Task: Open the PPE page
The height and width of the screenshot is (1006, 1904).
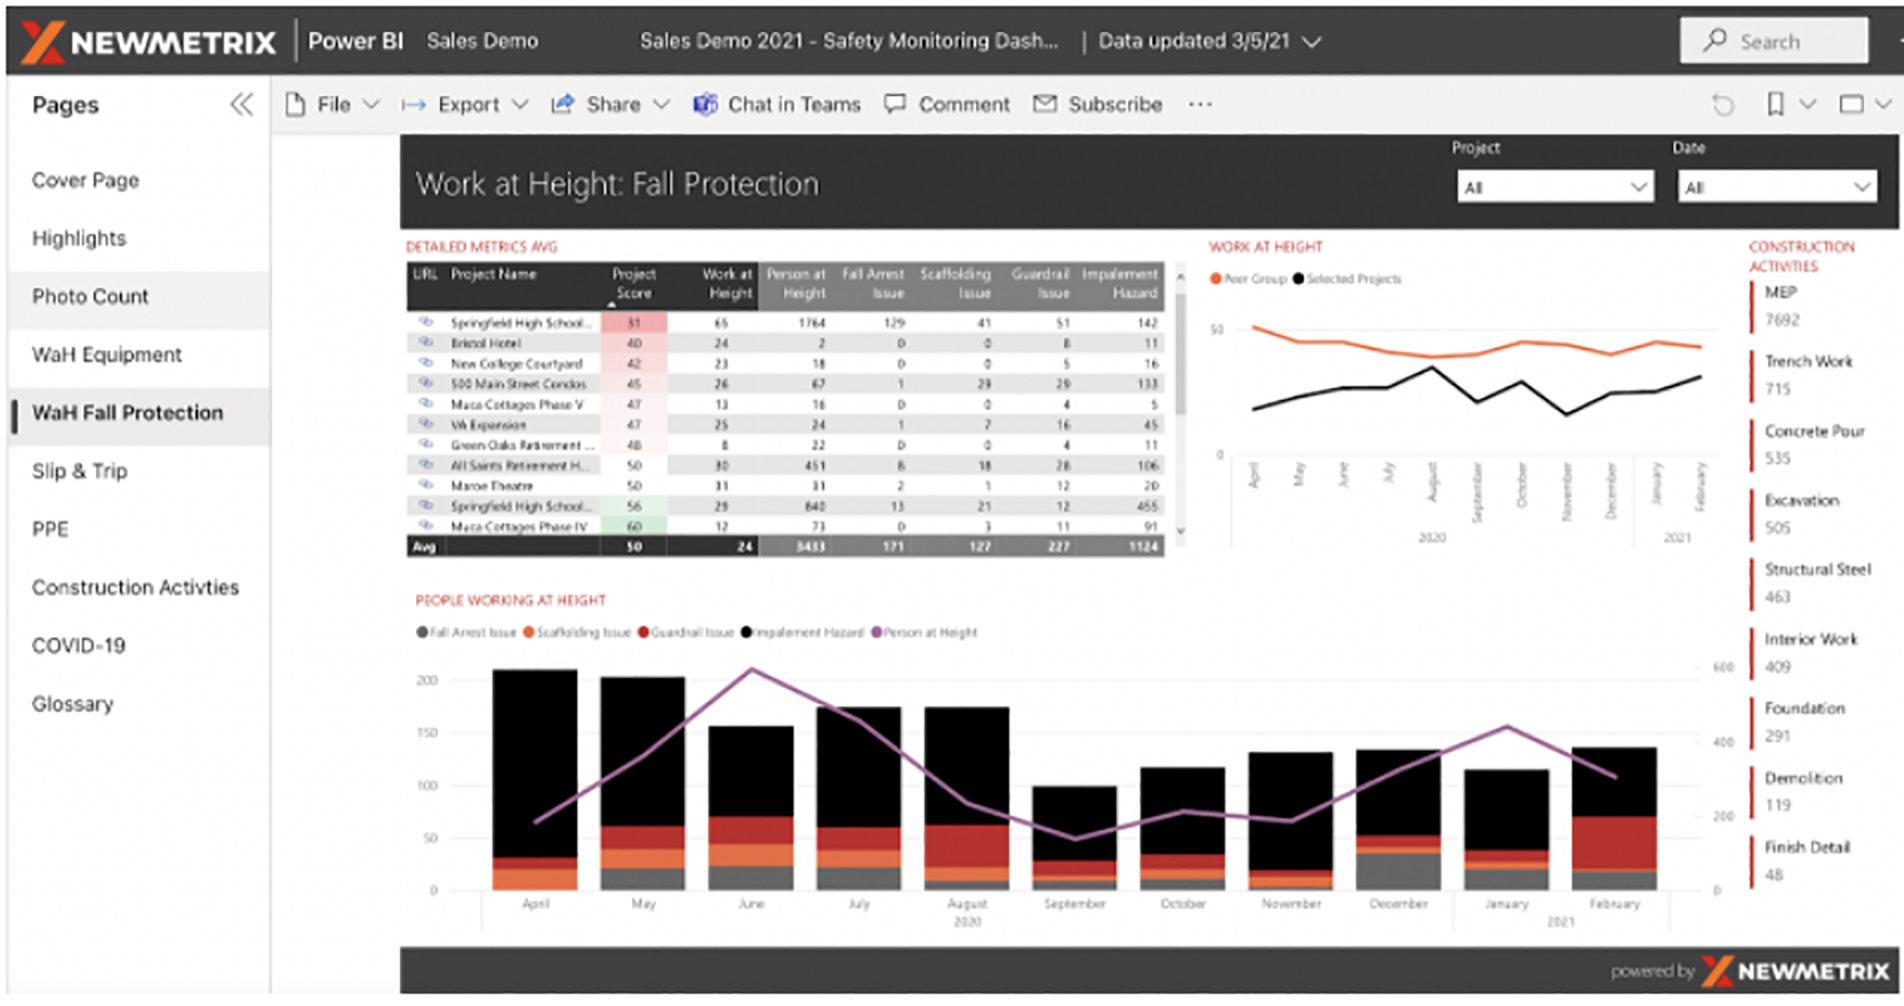Action: 50,529
